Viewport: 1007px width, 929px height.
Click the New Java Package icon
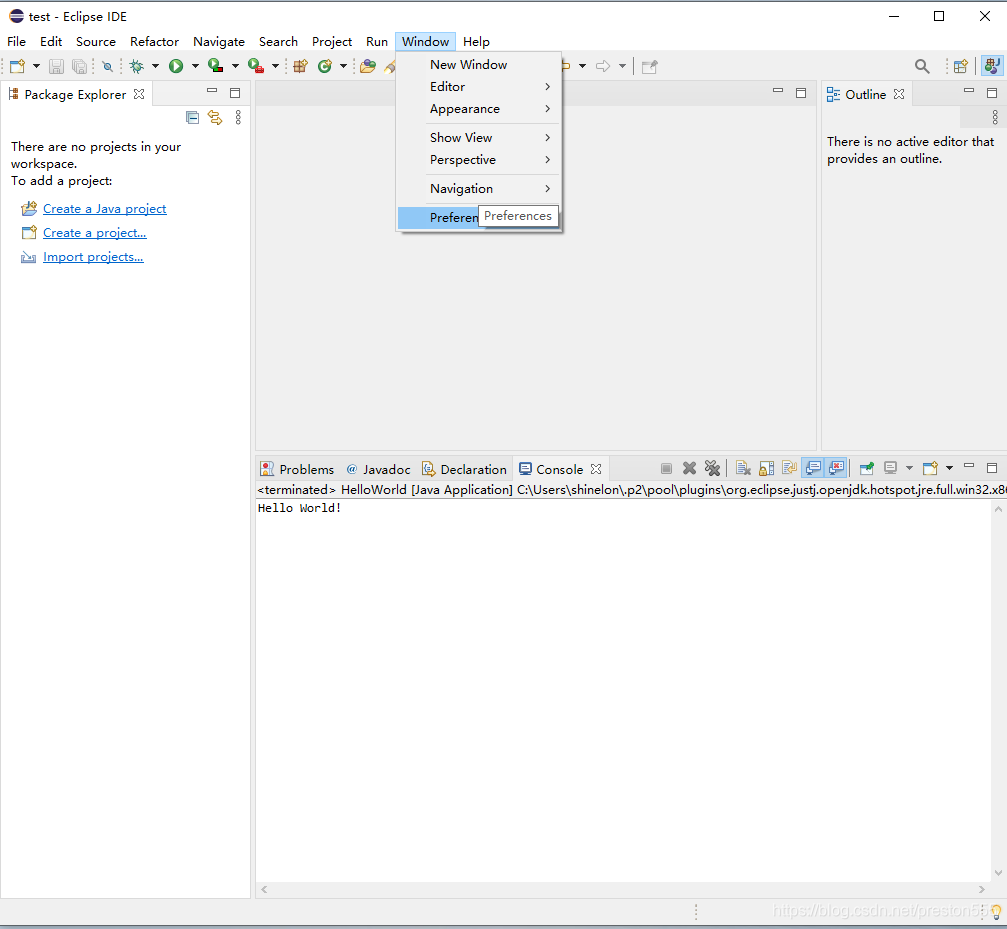[x=301, y=66]
